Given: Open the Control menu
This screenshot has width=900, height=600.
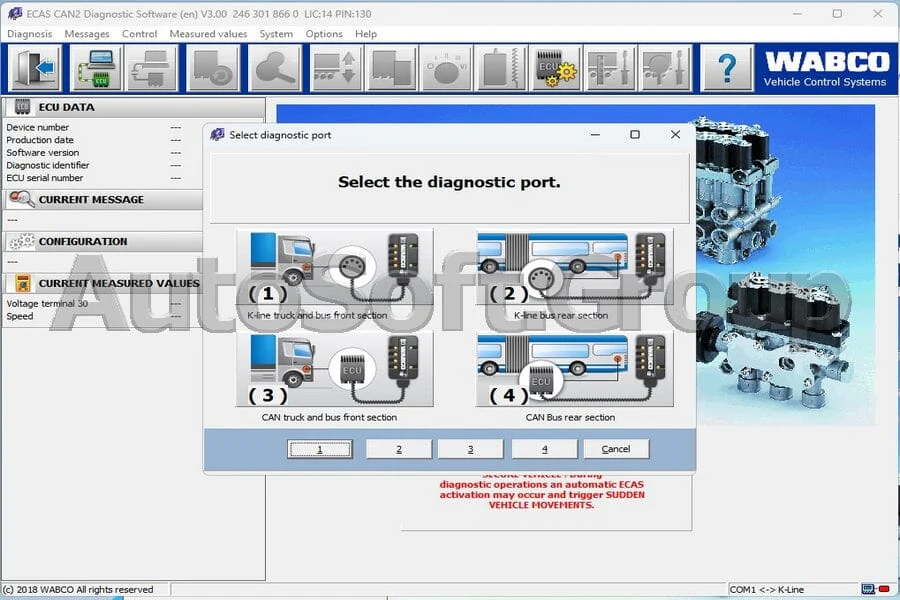Looking at the screenshot, I should point(139,34).
